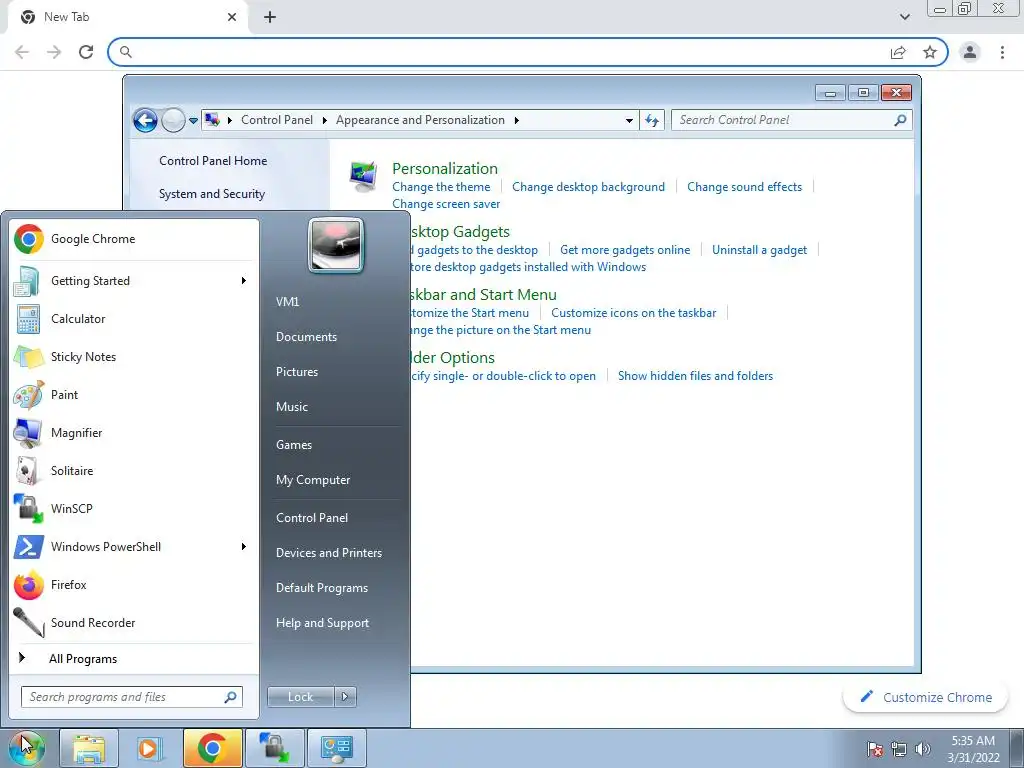Start the Magnifier tool

(x=135, y=432)
